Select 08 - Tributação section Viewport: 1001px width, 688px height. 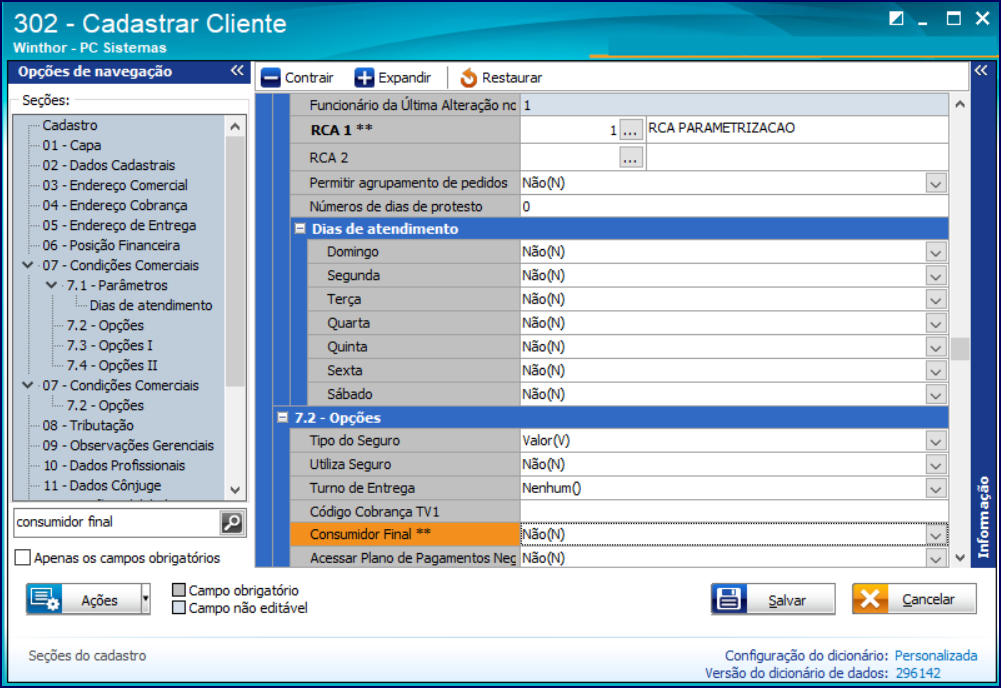(x=88, y=426)
